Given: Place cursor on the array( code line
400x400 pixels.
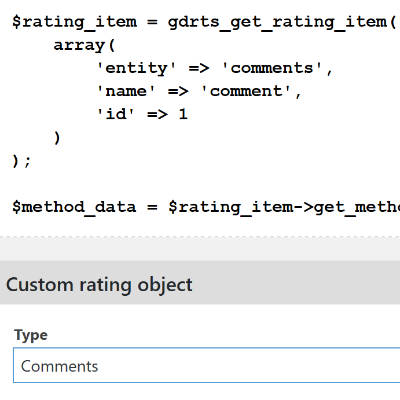Looking at the screenshot, I should pyautogui.click(x=84, y=45).
